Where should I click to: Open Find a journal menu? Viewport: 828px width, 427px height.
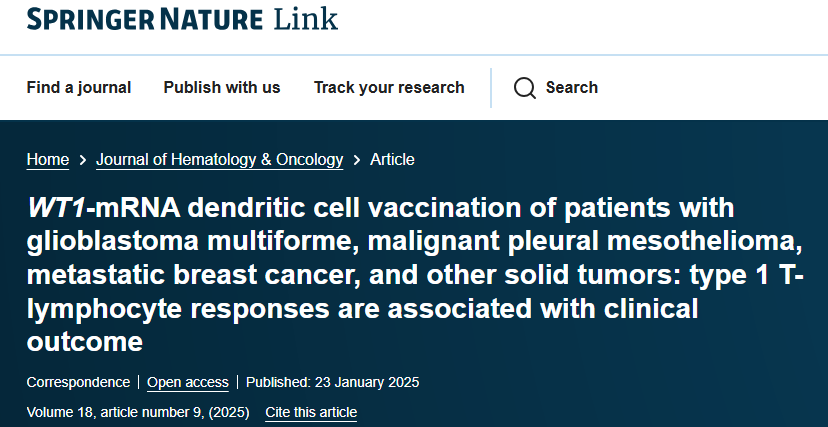79,88
